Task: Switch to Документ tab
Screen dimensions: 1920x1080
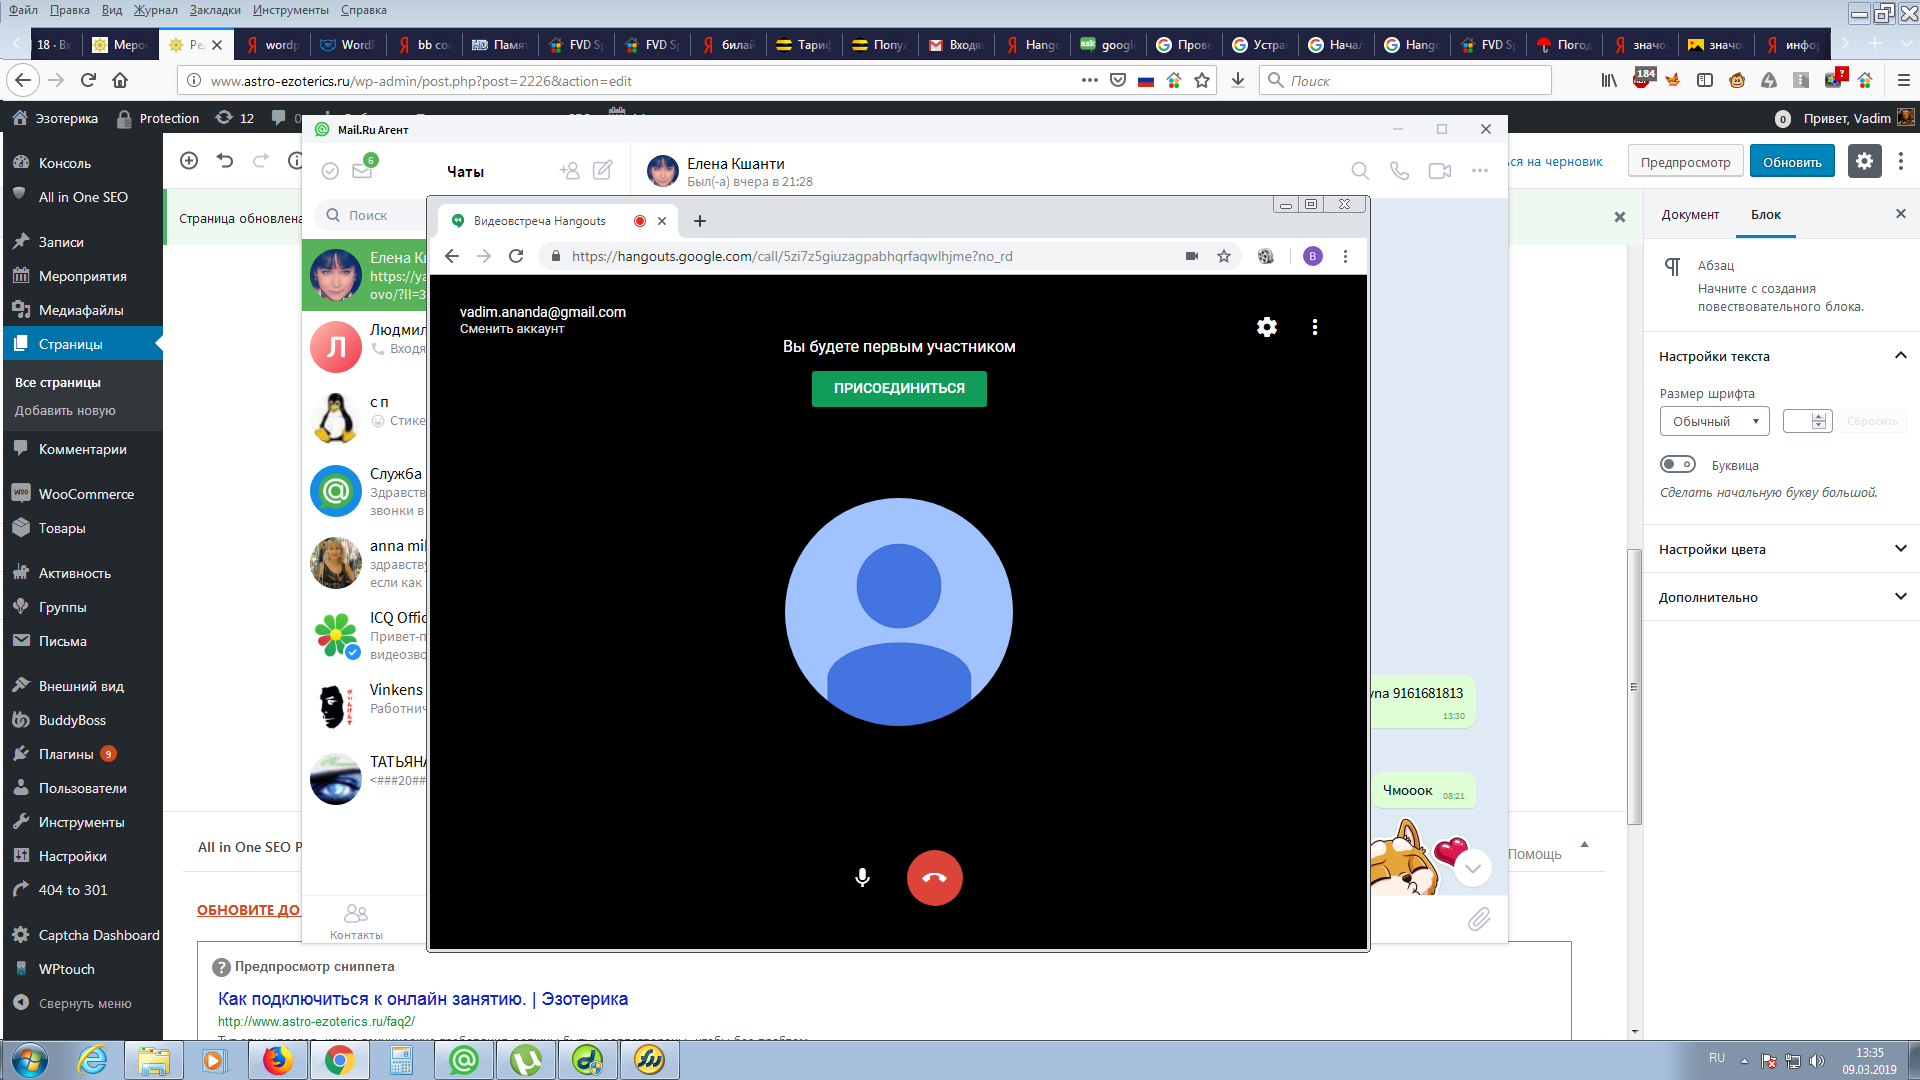Action: click(1690, 214)
